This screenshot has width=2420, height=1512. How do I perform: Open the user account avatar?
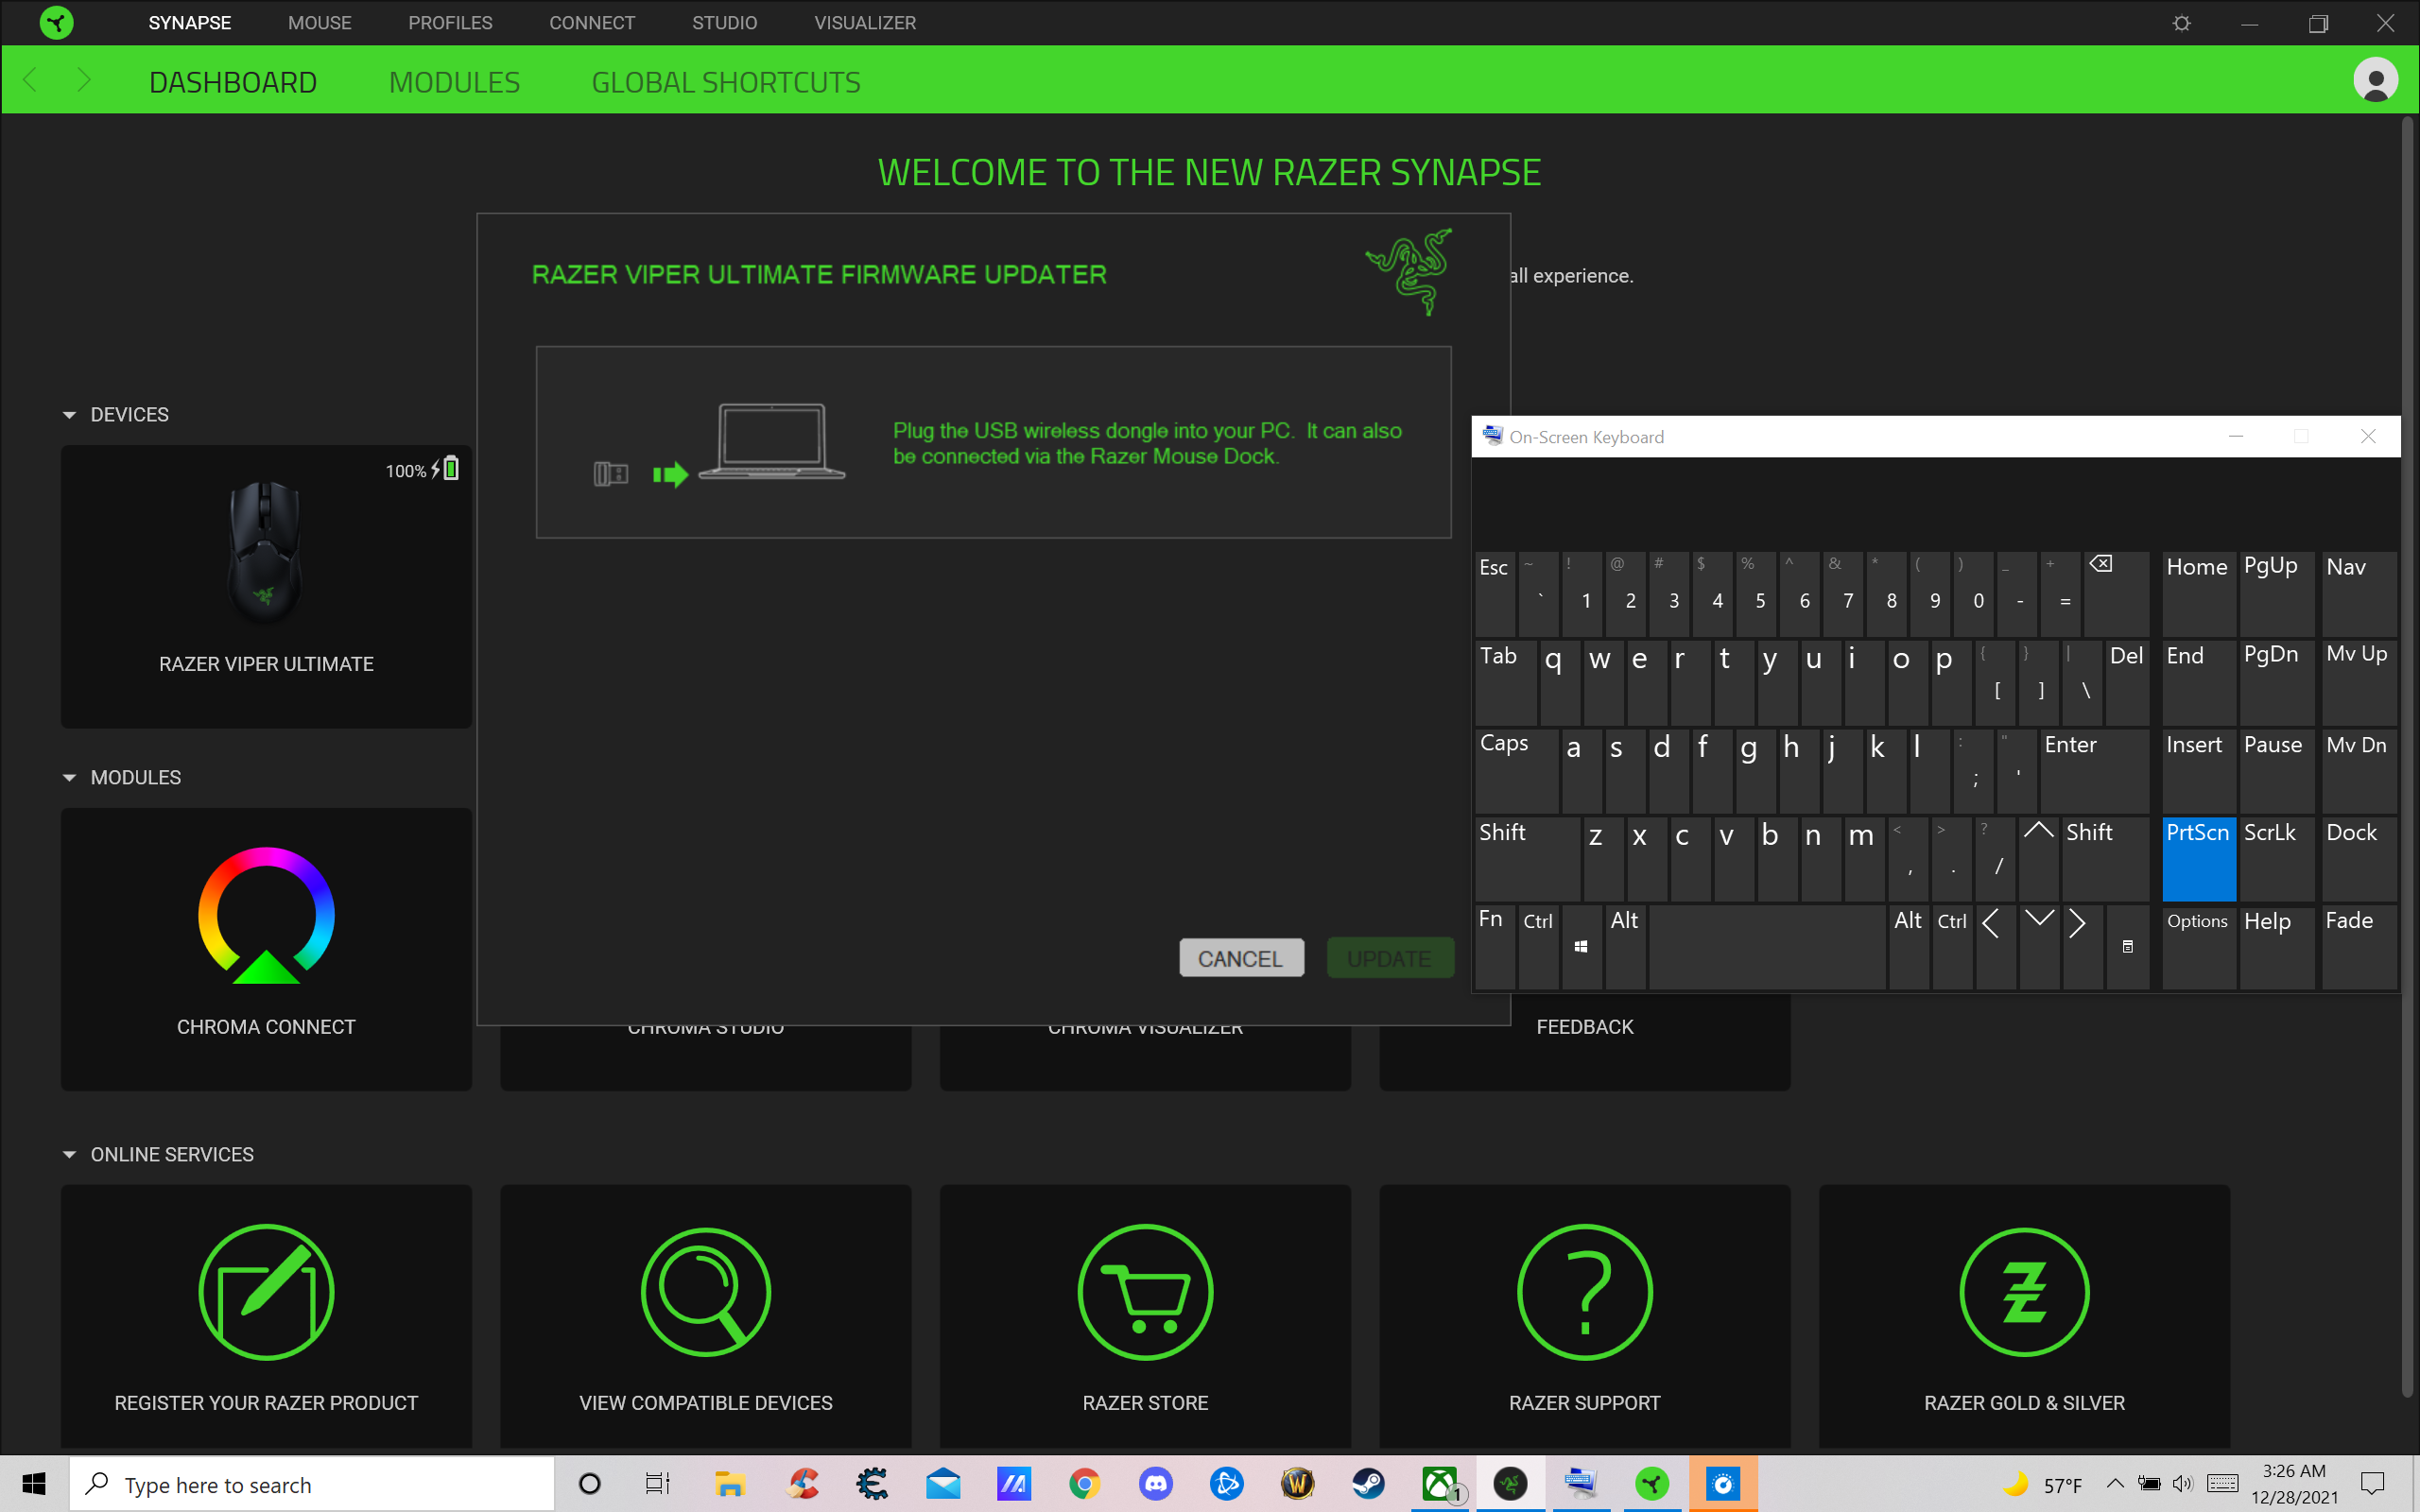(2375, 80)
